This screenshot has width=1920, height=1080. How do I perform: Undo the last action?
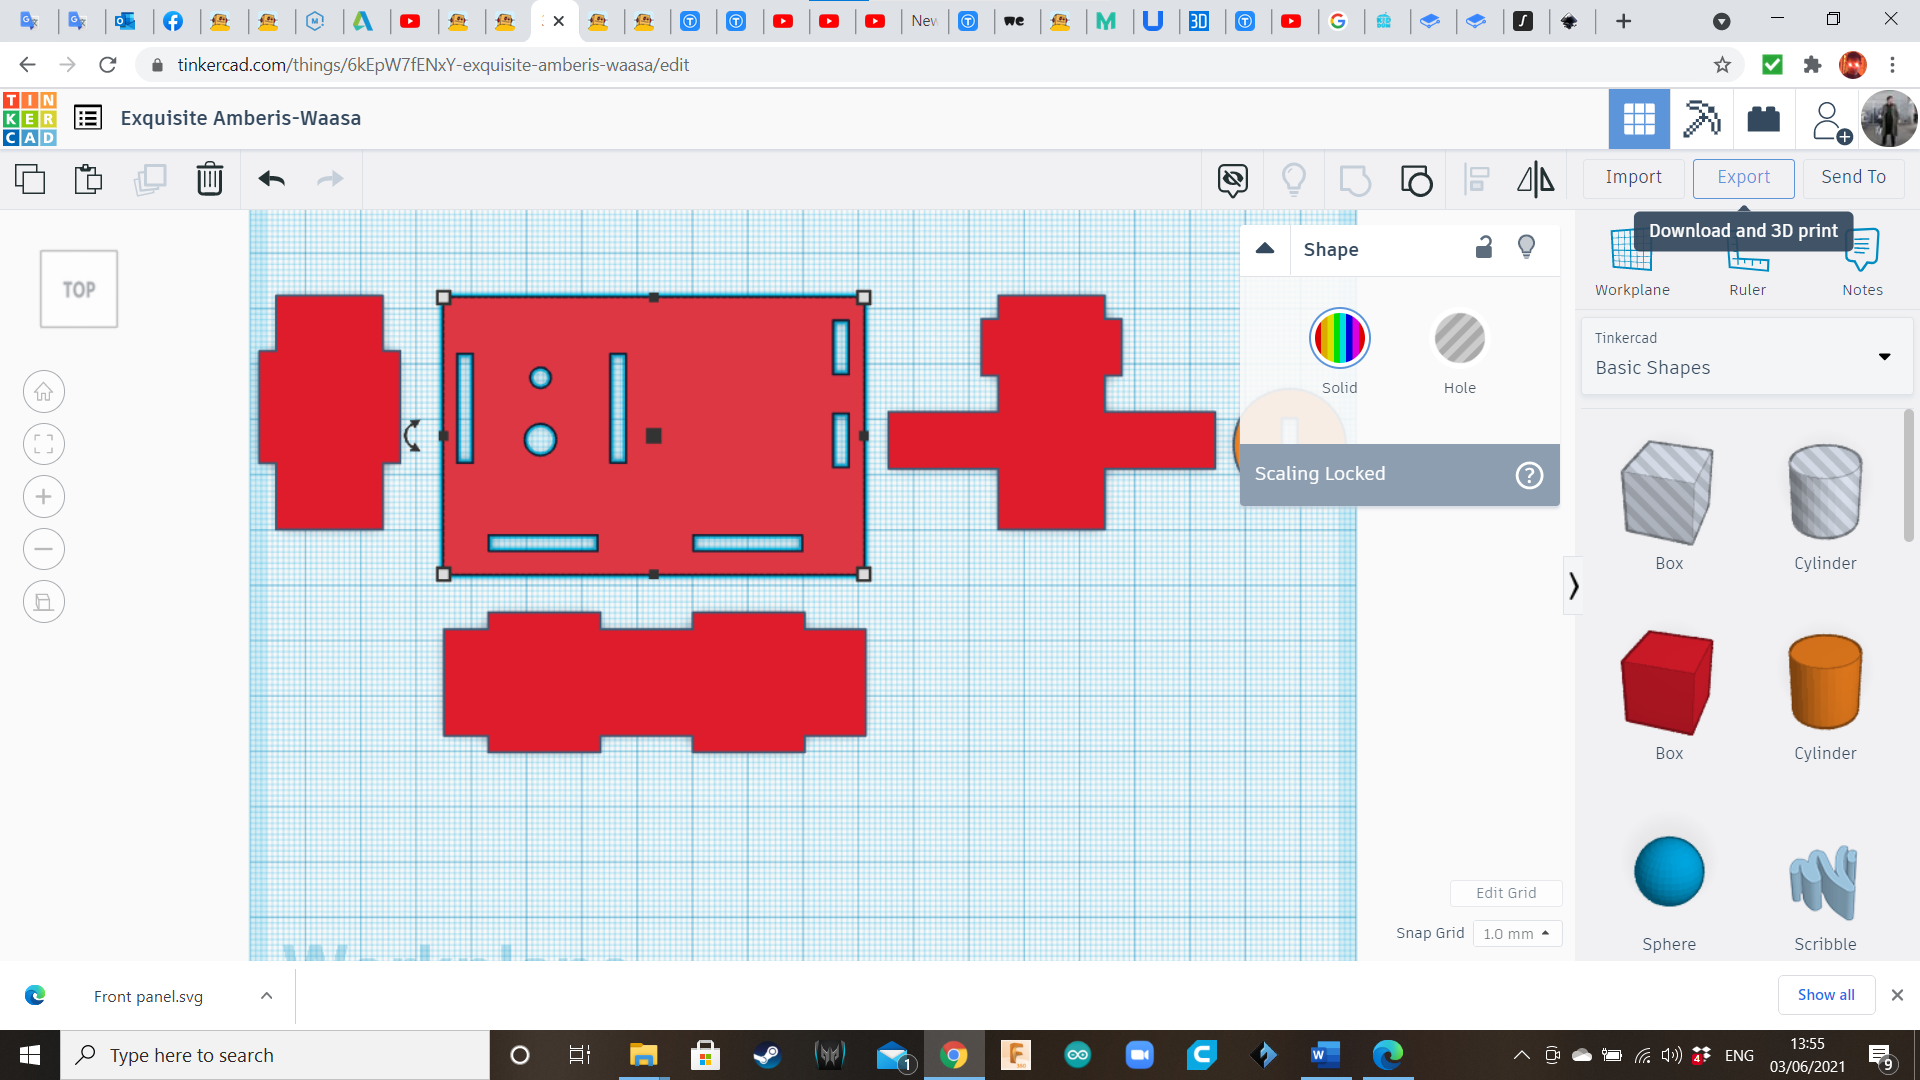pos(270,180)
